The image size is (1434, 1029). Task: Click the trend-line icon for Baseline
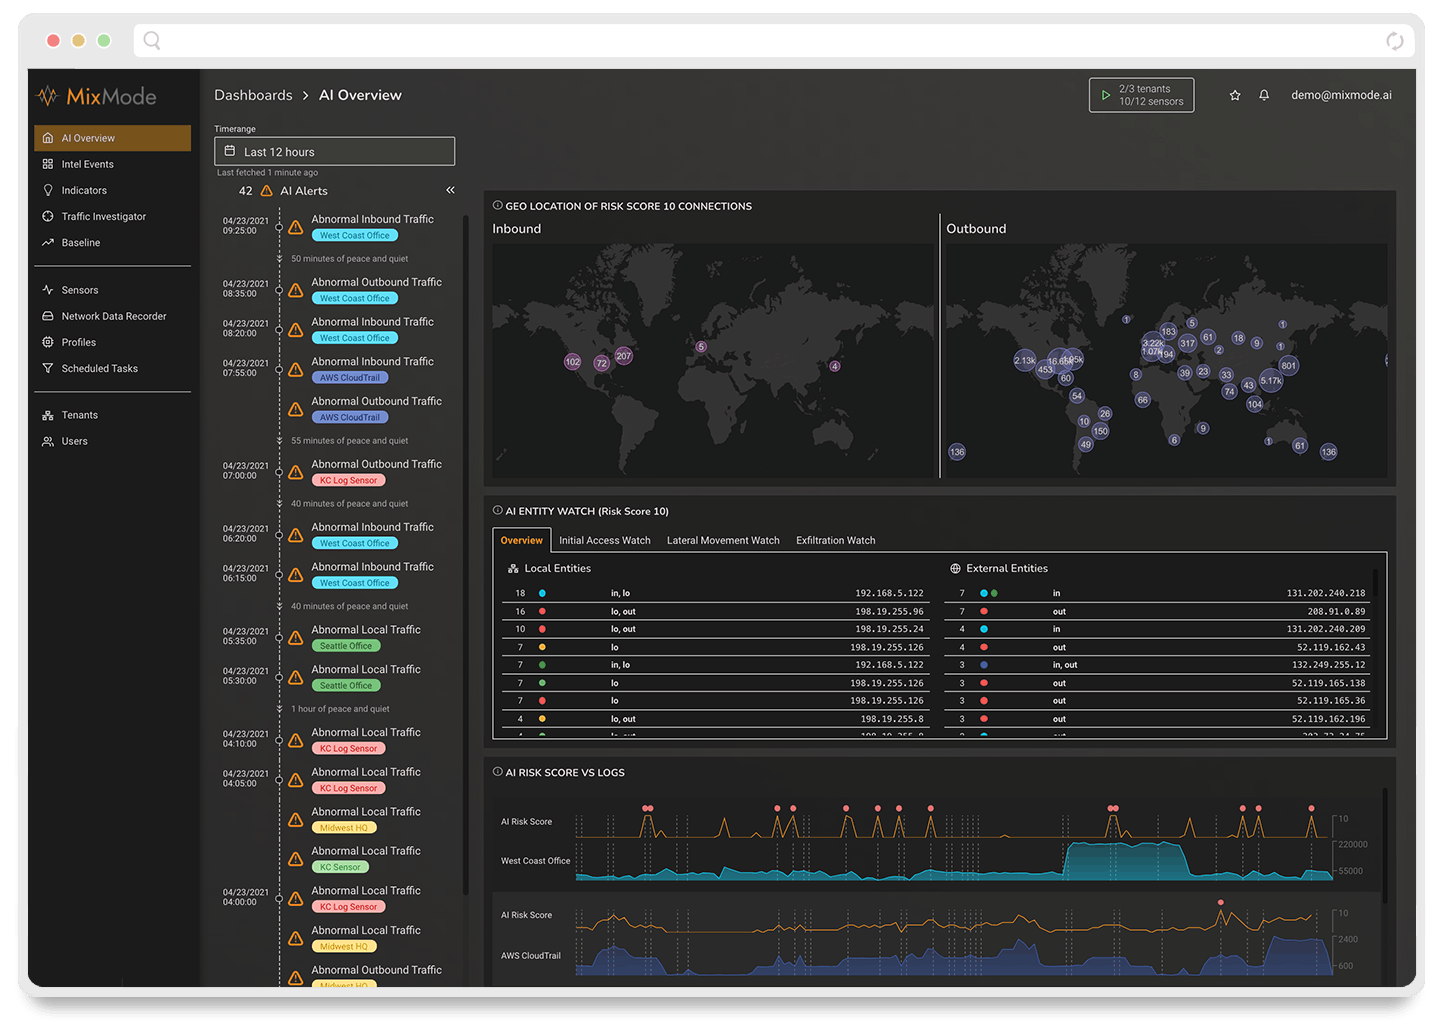click(48, 242)
